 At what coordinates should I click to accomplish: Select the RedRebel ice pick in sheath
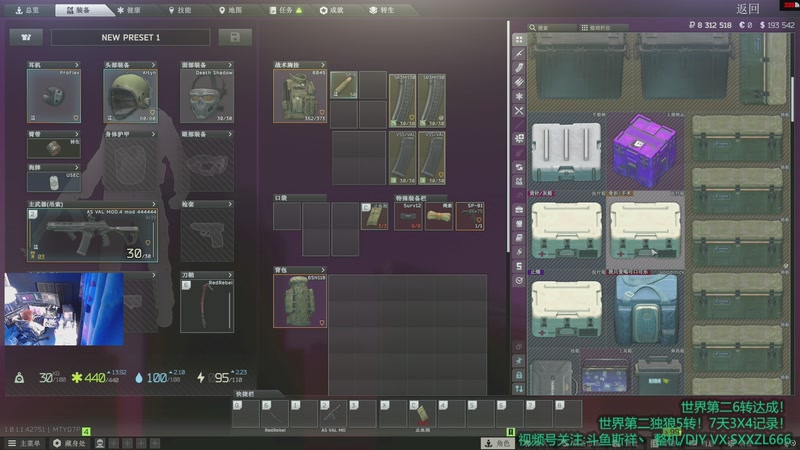(x=207, y=305)
